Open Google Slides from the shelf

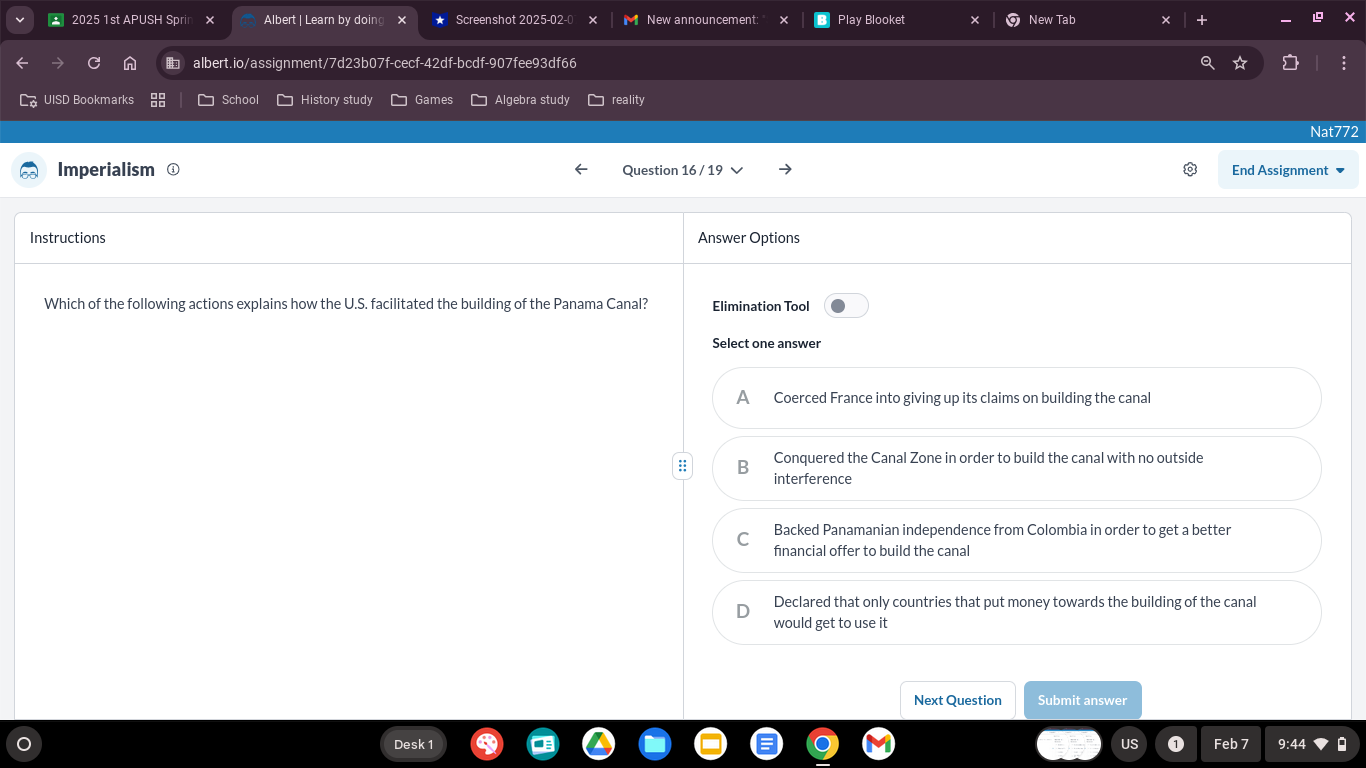[x=711, y=744]
